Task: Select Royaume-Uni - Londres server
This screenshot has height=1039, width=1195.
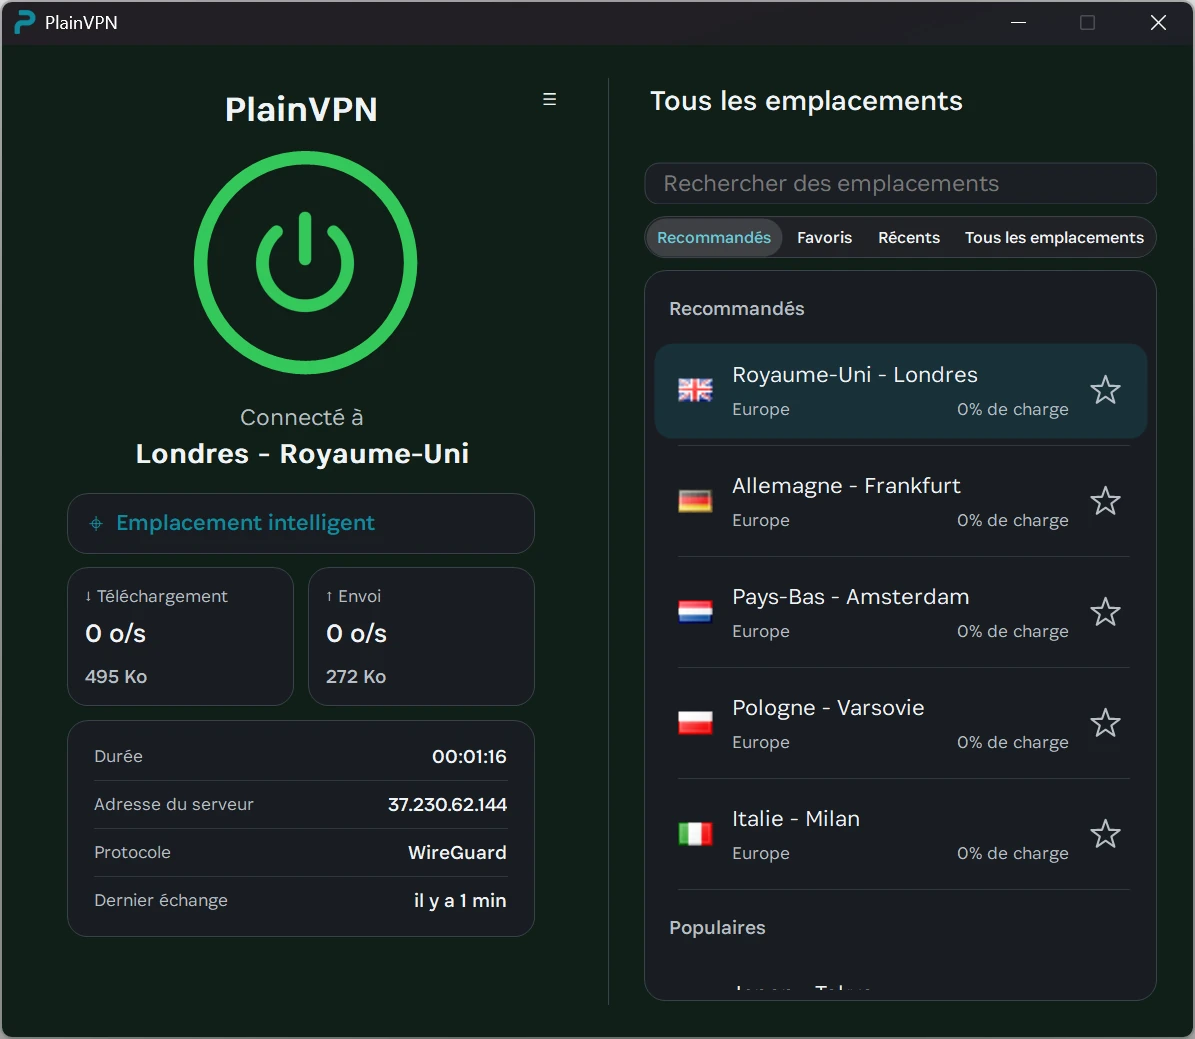Action: tap(900, 391)
